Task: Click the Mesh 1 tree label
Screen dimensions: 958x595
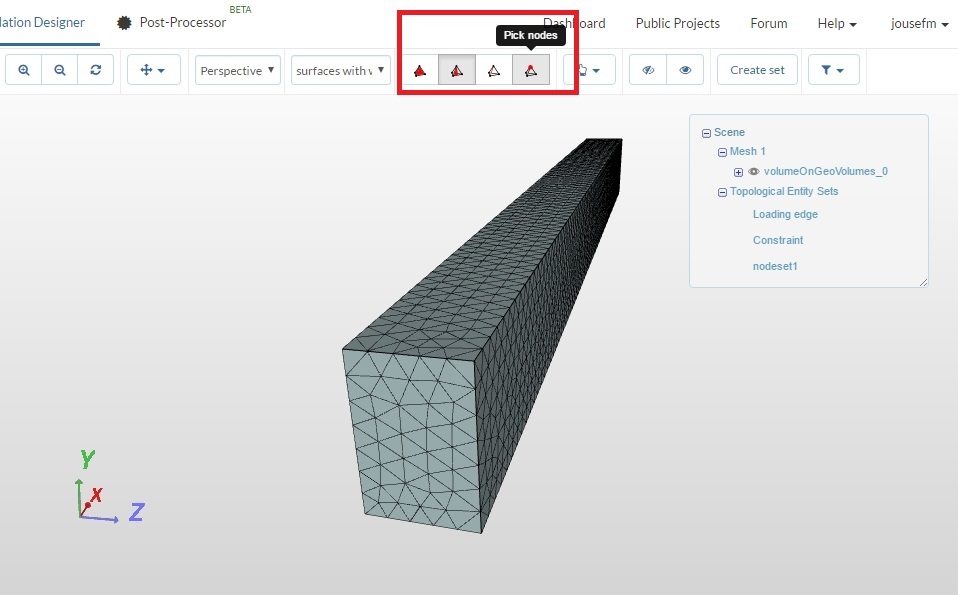Action: click(x=747, y=151)
